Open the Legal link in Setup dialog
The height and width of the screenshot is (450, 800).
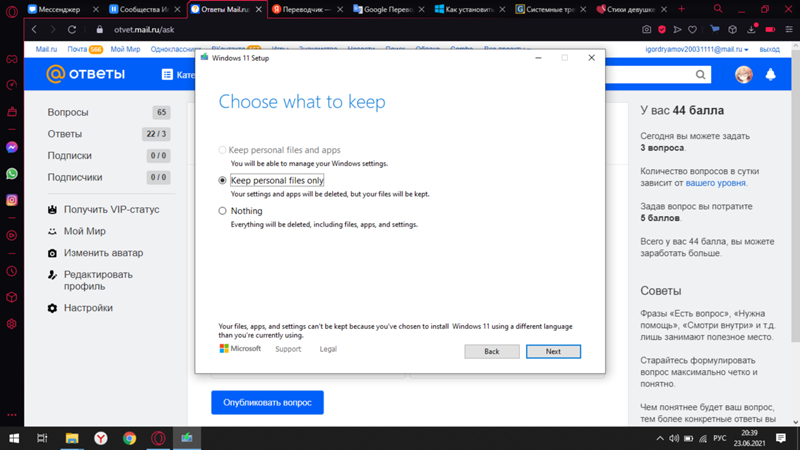click(328, 349)
